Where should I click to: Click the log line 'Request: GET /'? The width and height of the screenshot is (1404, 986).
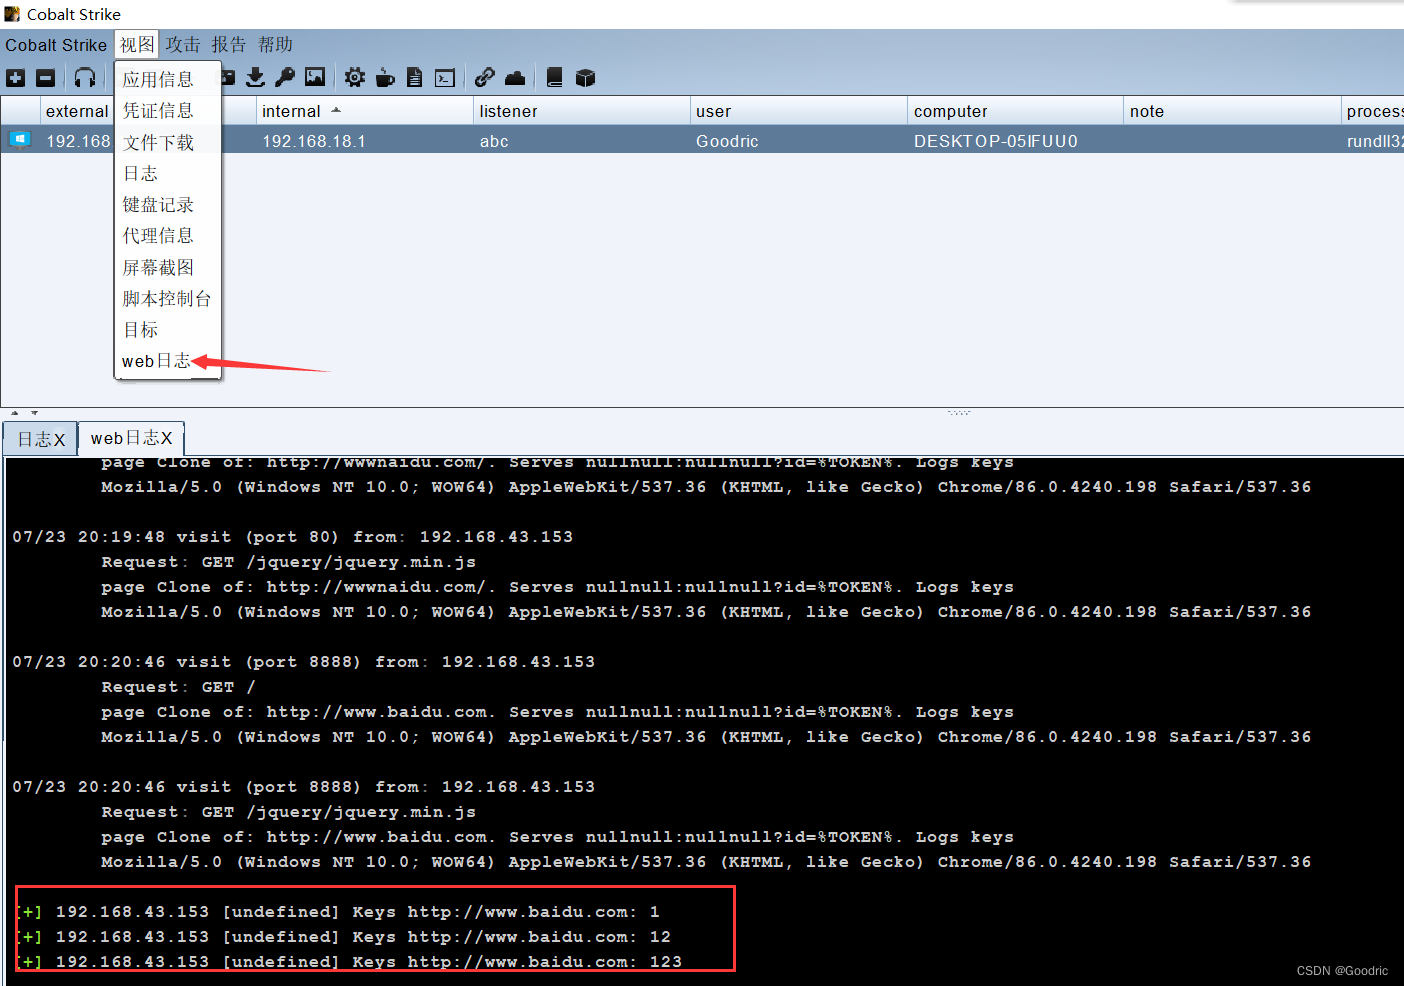click(178, 687)
